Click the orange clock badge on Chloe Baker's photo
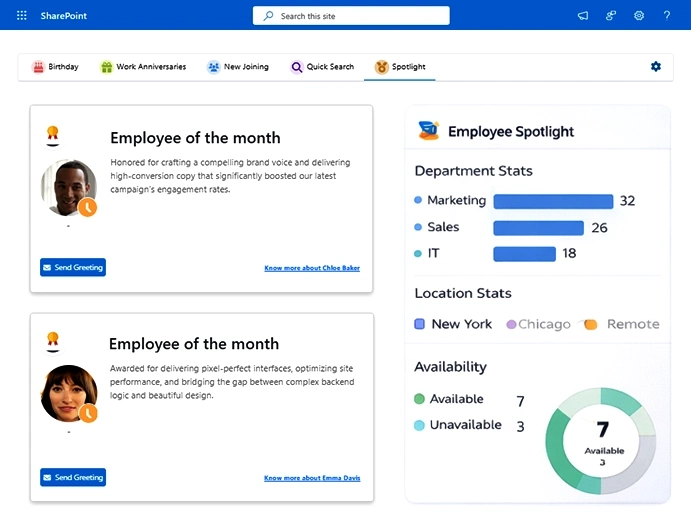Screen dimensions: 691x525 click(88, 208)
